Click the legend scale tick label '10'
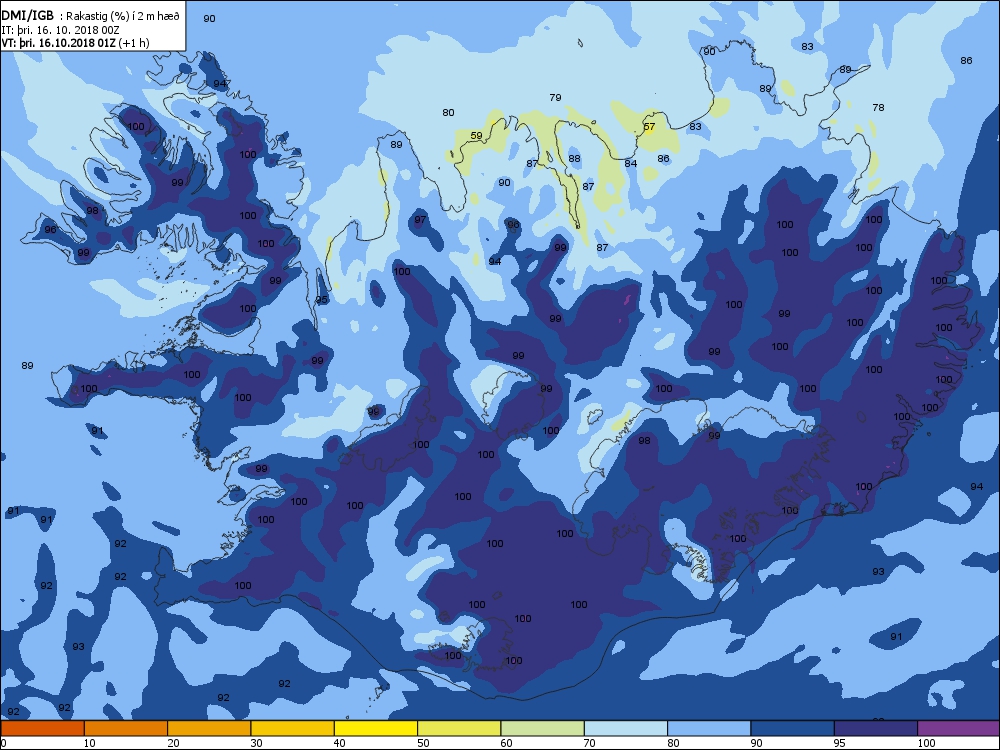 click(x=90, y=743)
